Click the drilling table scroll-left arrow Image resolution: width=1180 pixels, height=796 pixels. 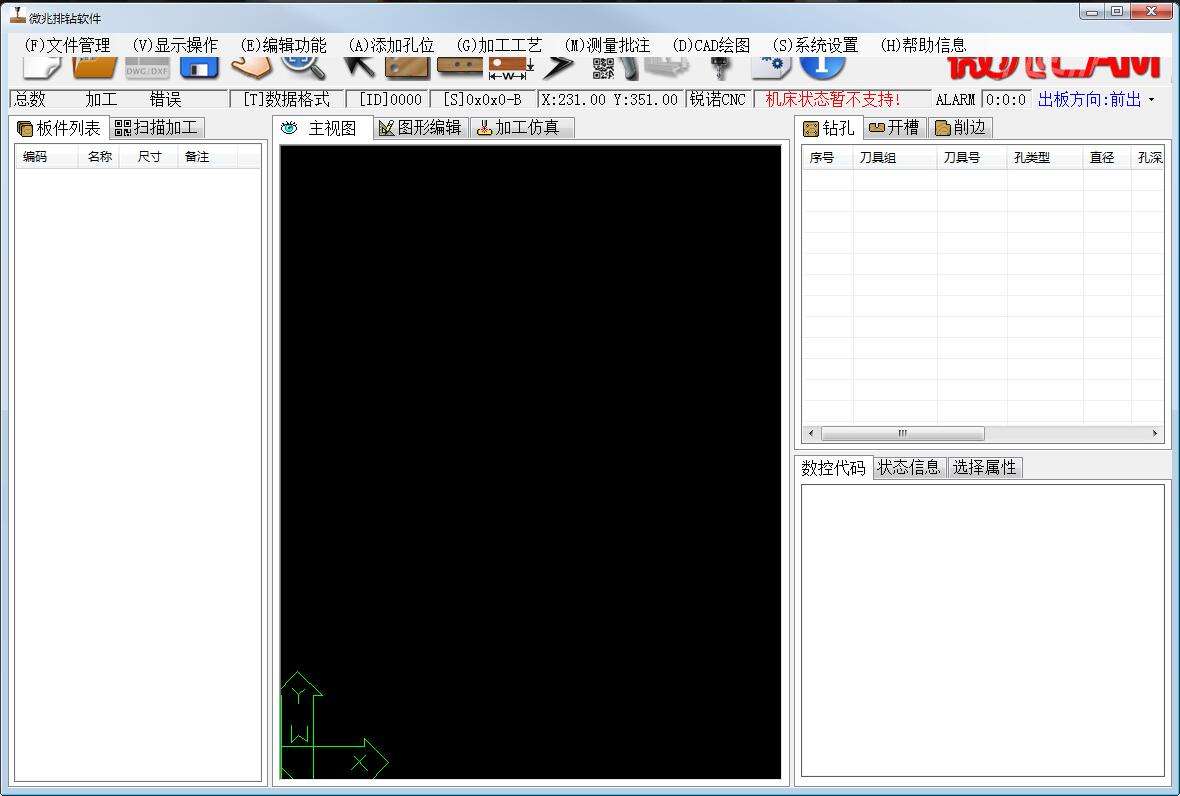(x=810, y=433)
